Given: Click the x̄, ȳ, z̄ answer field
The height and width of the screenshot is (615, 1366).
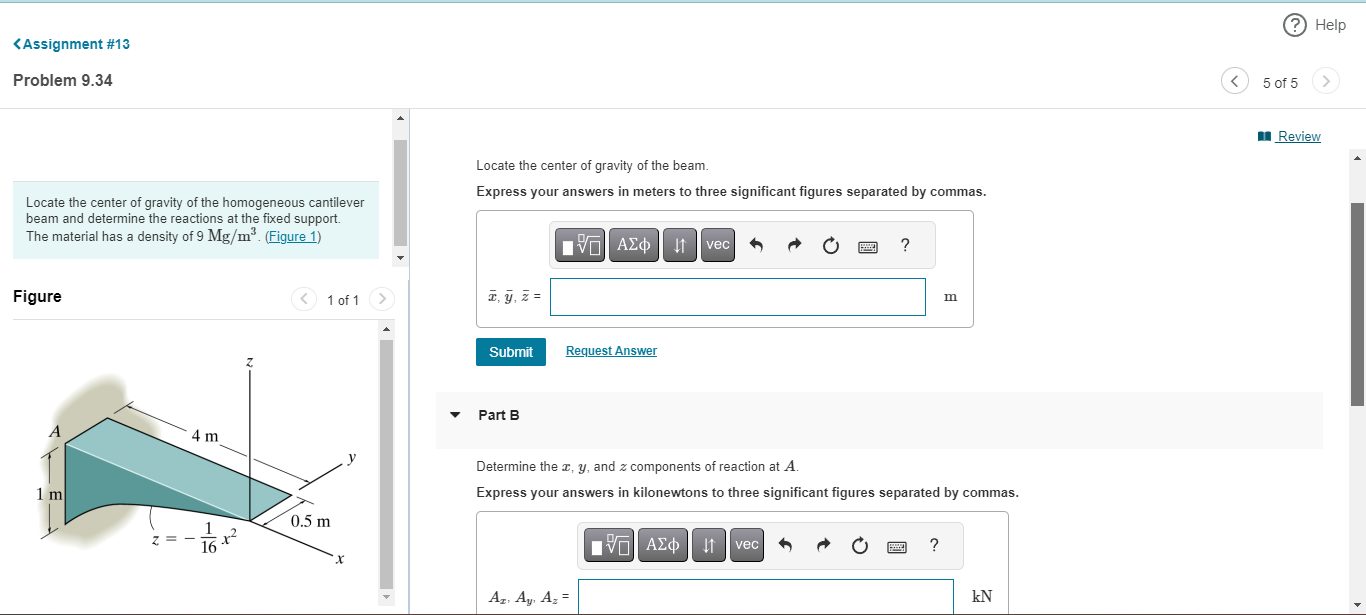Looking at the screenshot, I should tap(738, 297).
